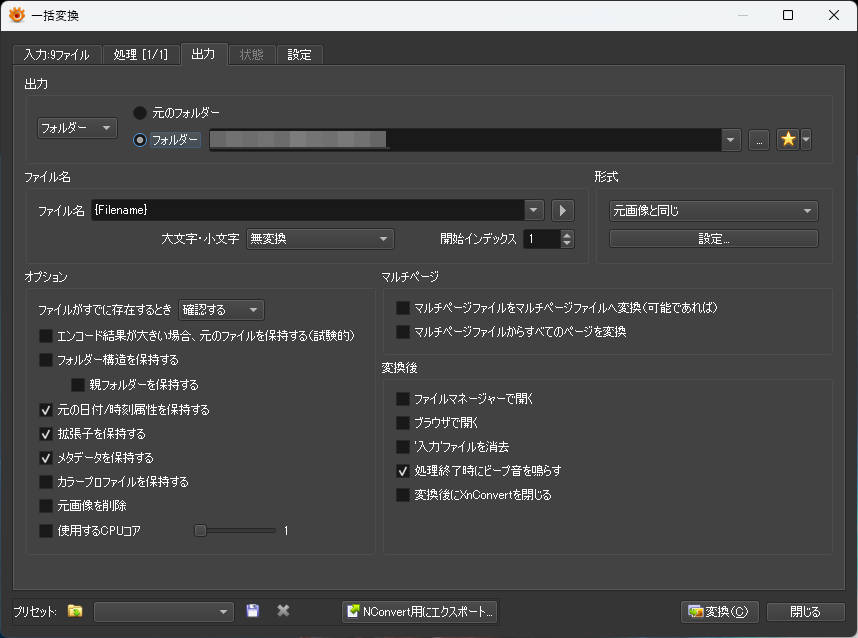The height and width of the screenshot is (638, 858).
Task: Browse for output folder using the ... button
Action: pyautogui.click(x=758, y=139)
